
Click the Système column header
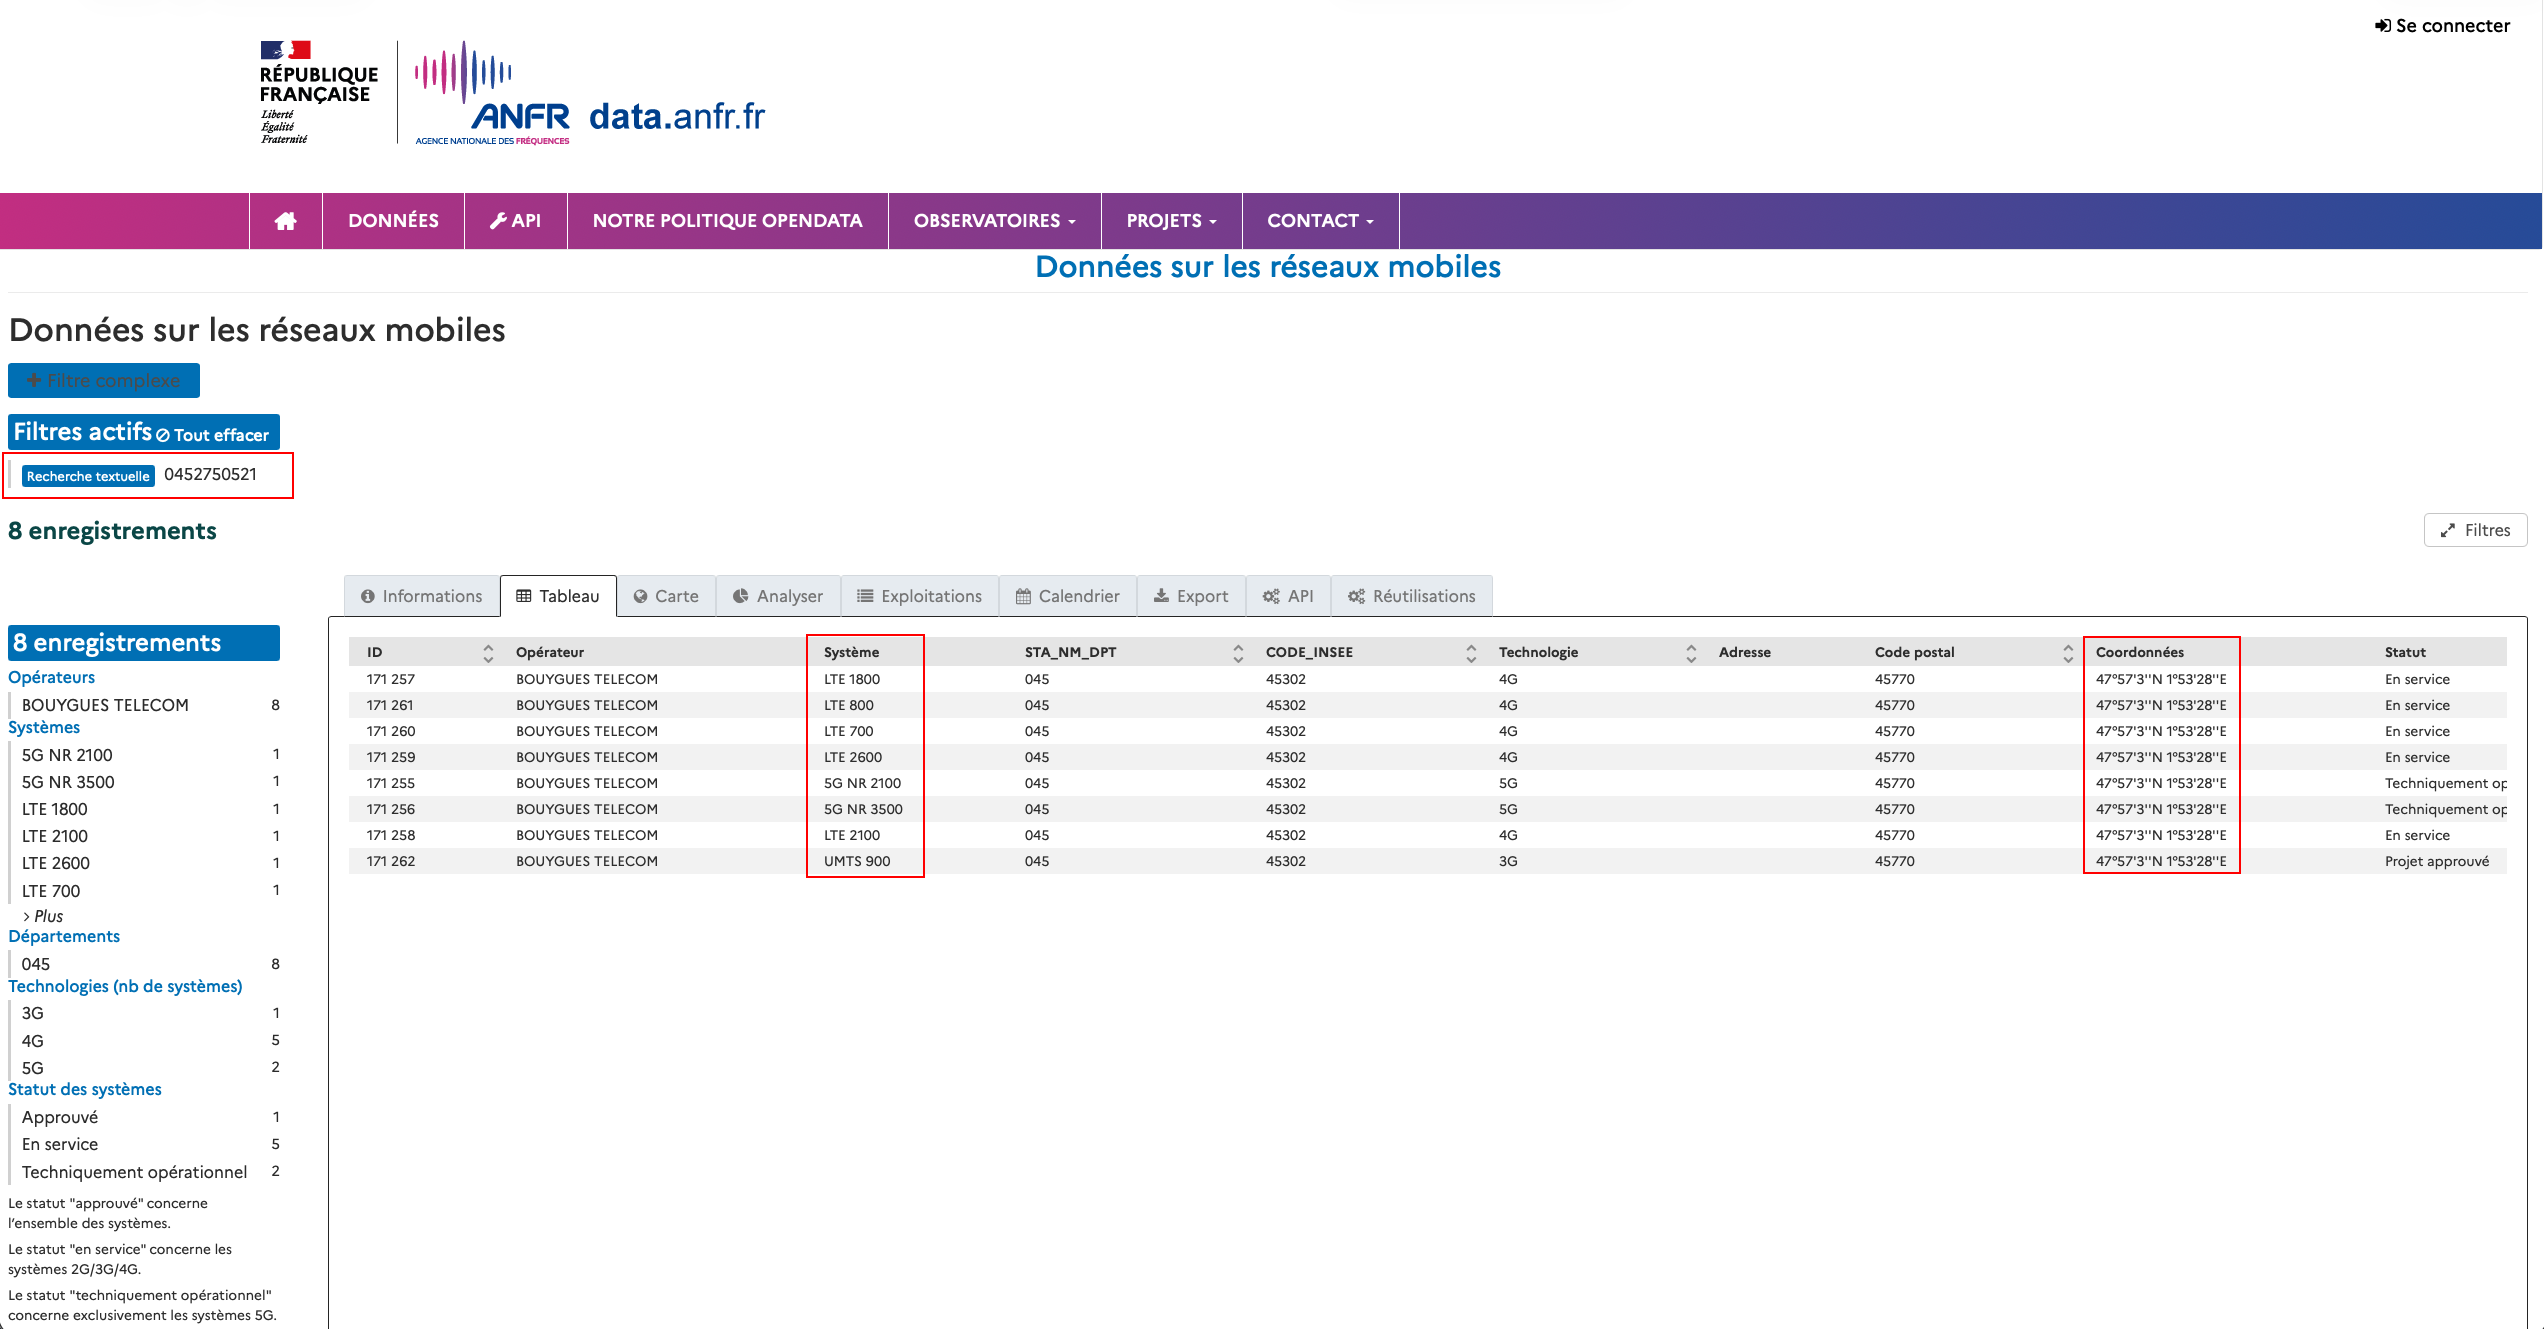pos(852,652)
